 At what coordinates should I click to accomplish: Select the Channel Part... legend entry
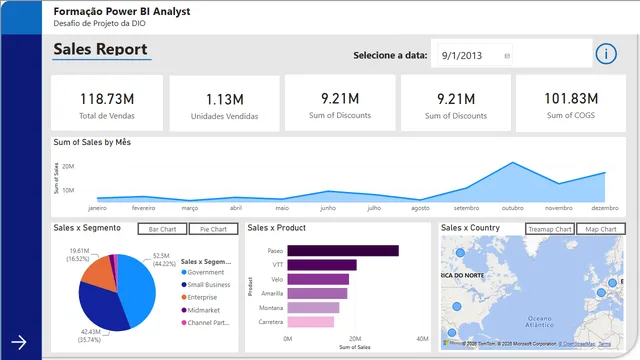205,322
